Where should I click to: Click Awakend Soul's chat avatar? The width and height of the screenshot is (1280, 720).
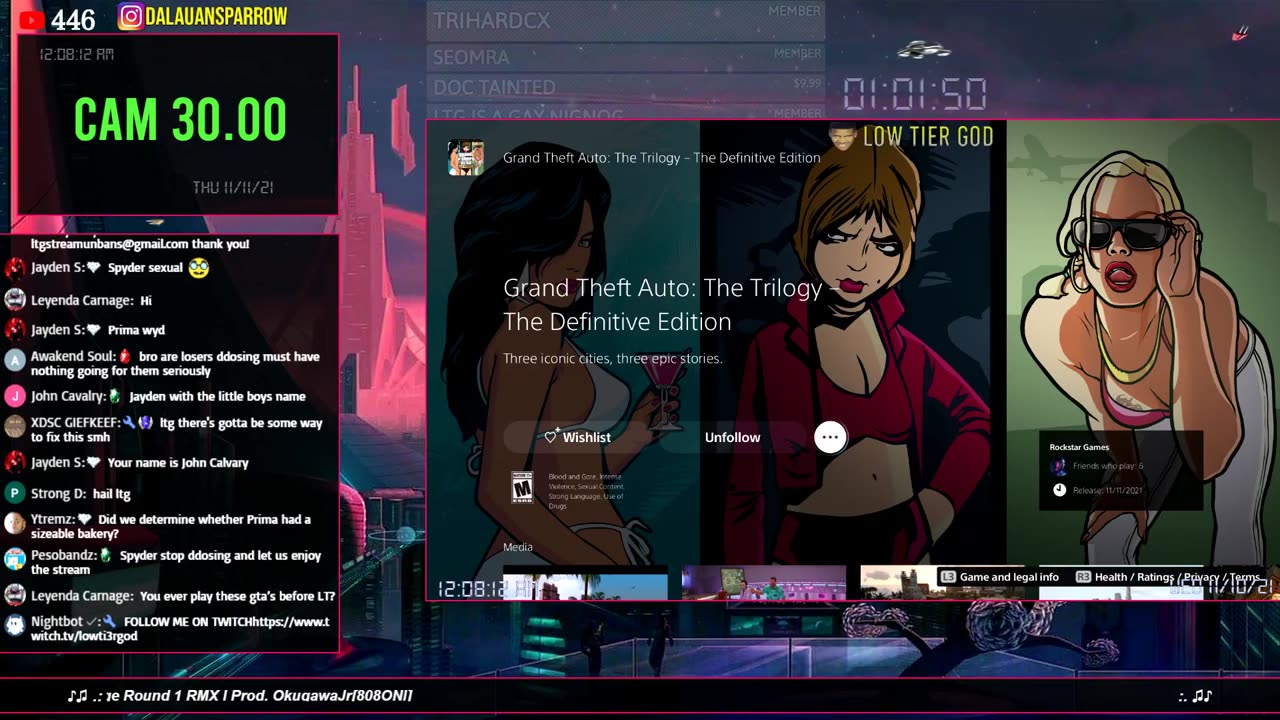point(14,360)
